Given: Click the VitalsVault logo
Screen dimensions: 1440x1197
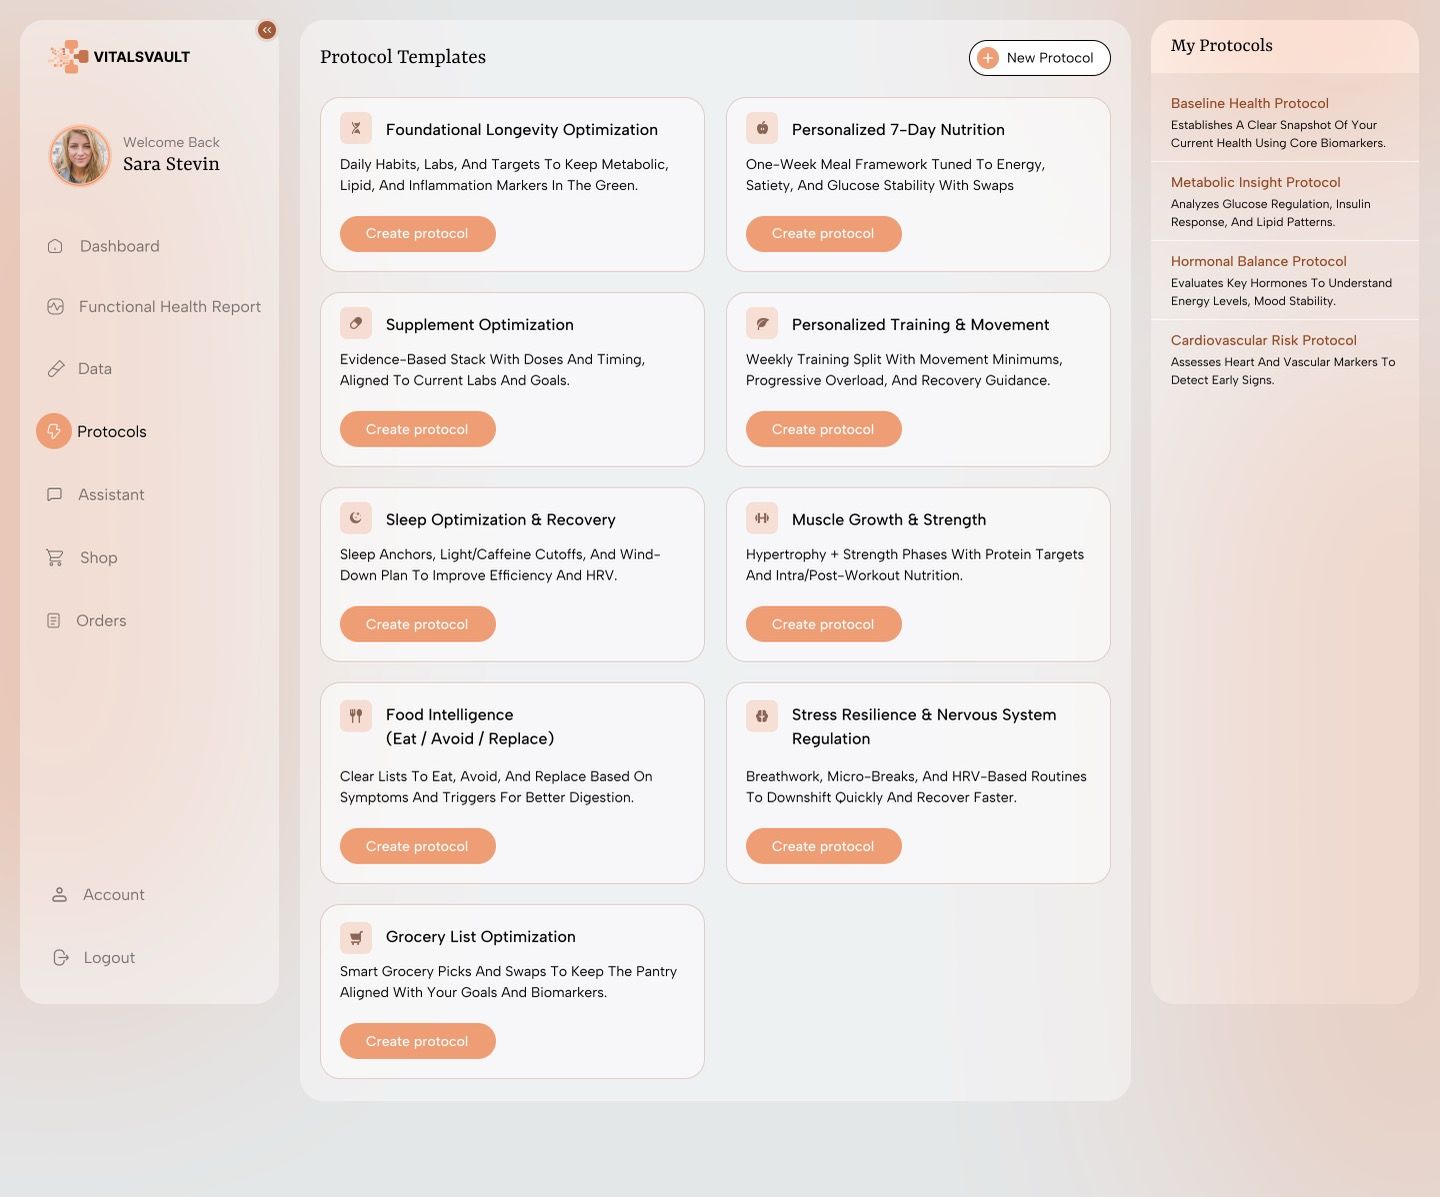Looking at the screenshot, I should pos(119,57).
